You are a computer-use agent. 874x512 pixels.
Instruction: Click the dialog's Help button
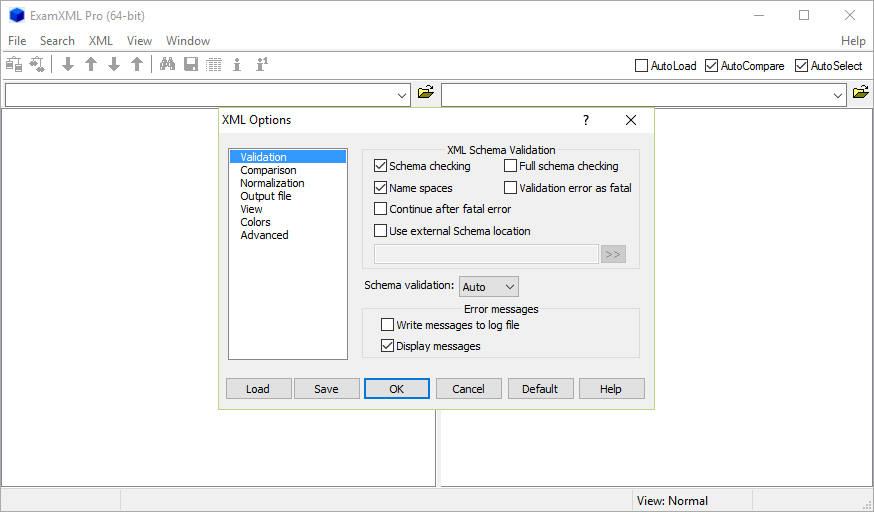click(612, 389)
